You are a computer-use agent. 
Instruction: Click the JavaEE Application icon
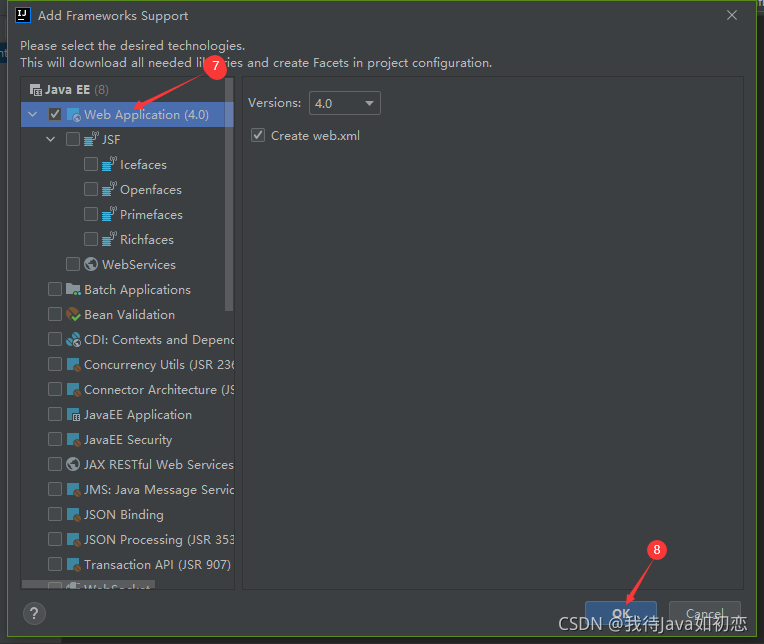pyautogui.click(x=73, y=415)
